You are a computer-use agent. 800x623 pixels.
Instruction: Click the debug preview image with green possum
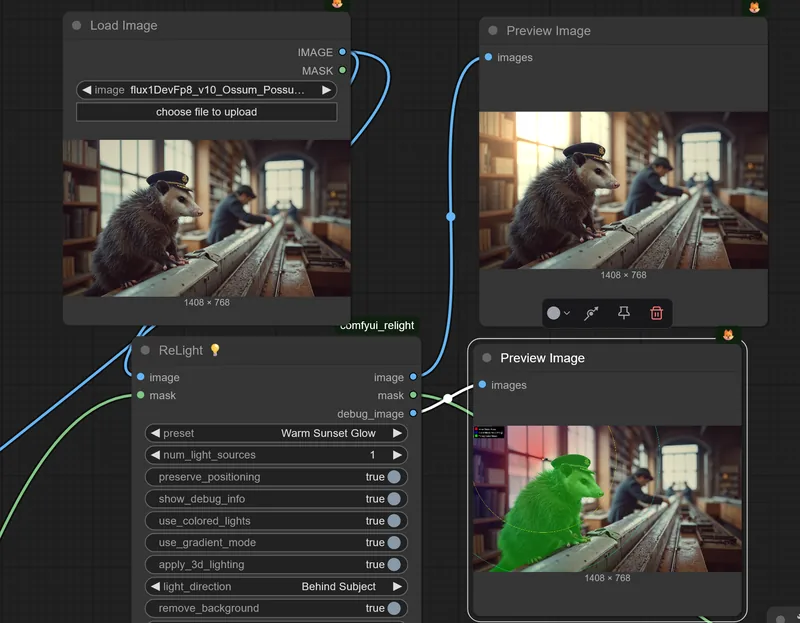click(607, 499)
